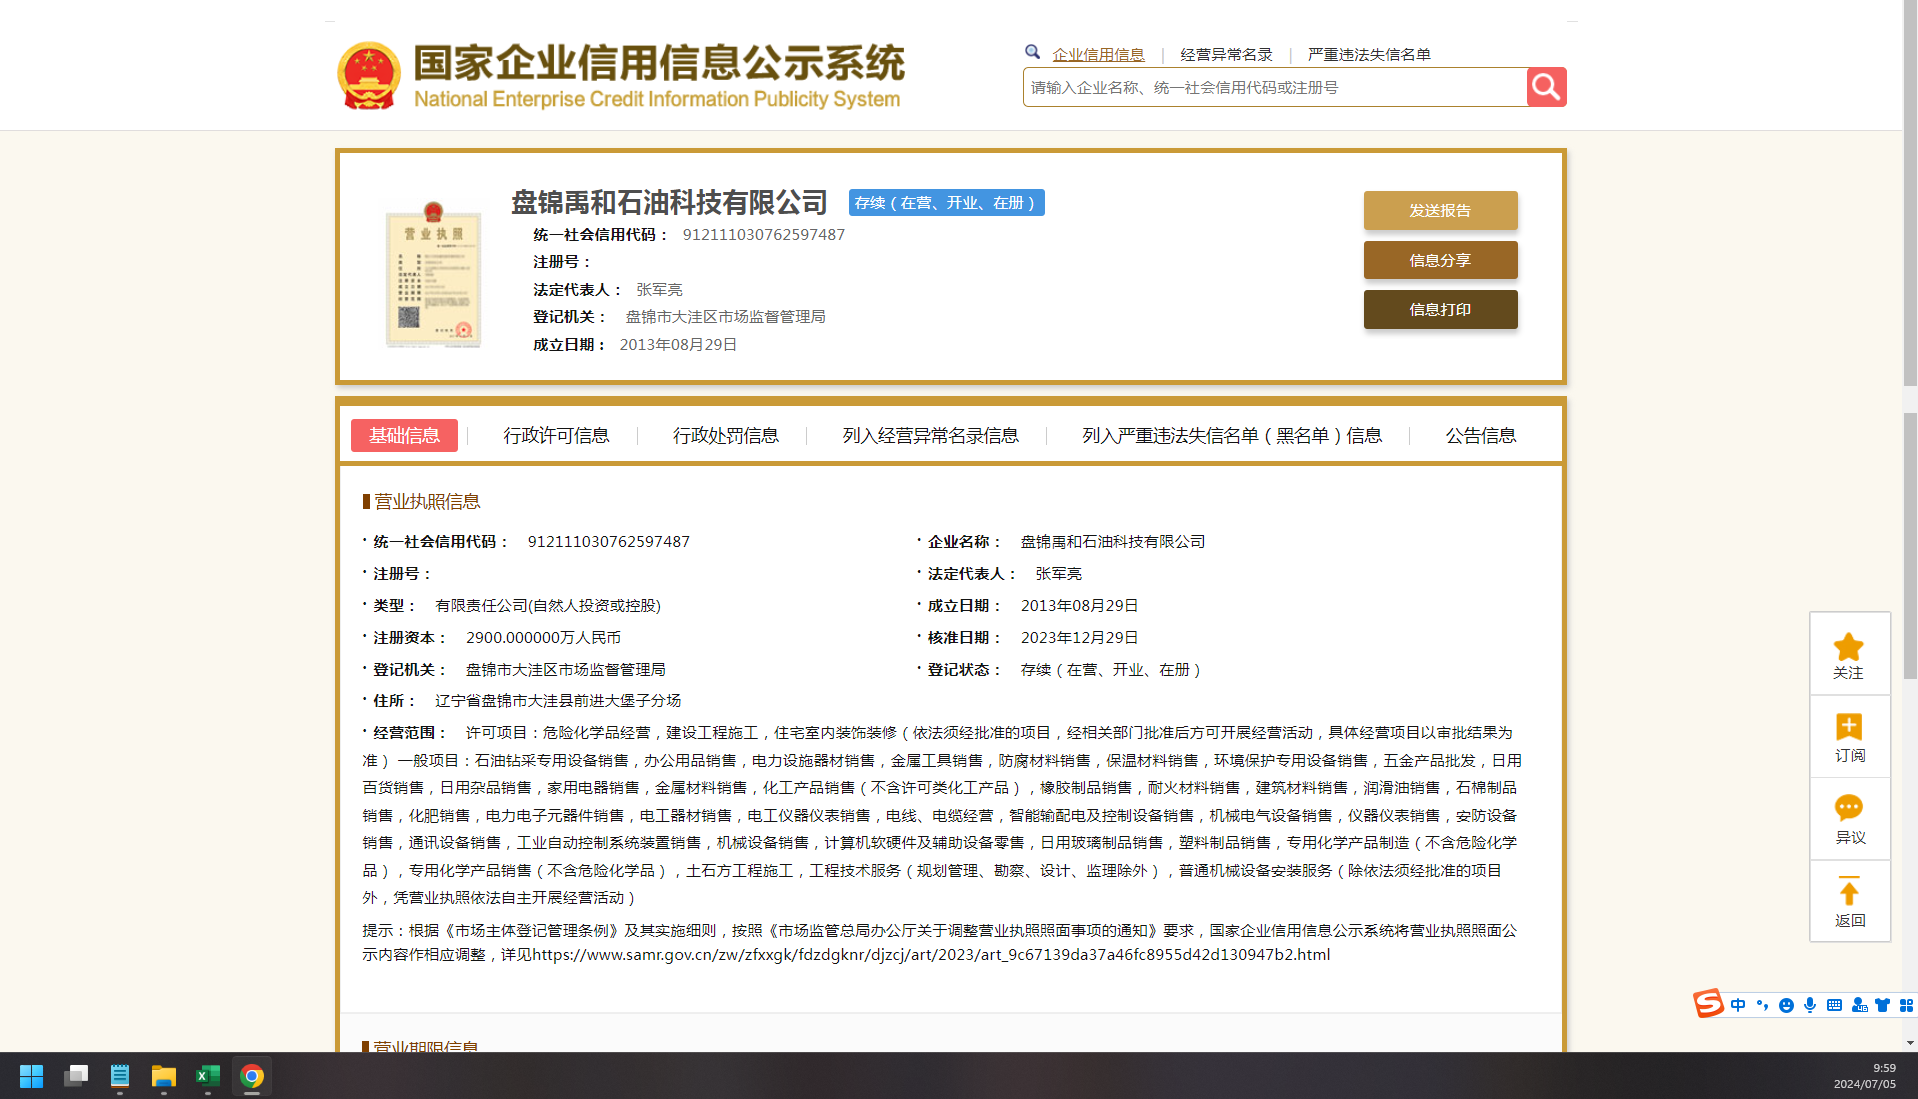This screenshot has height=1099, width=1918.
Task: Click the company title 盘锦禹和石油科技有限公司
Action: click(x=669, y=202)
